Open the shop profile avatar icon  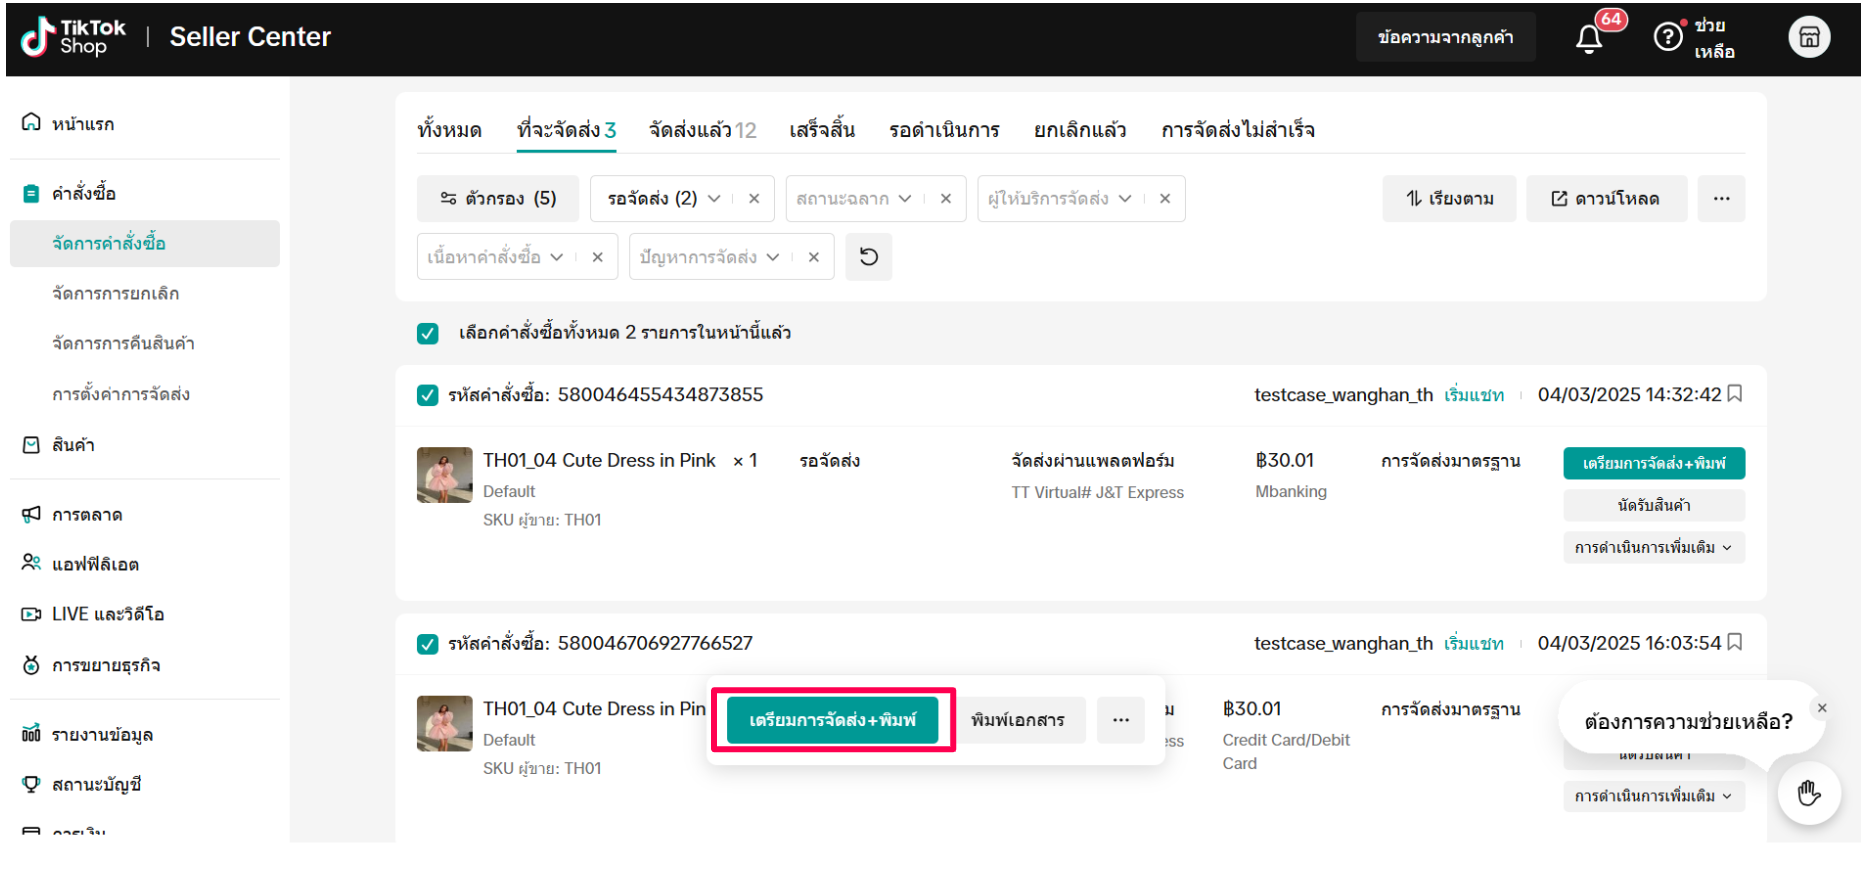tap(1808, 38)
